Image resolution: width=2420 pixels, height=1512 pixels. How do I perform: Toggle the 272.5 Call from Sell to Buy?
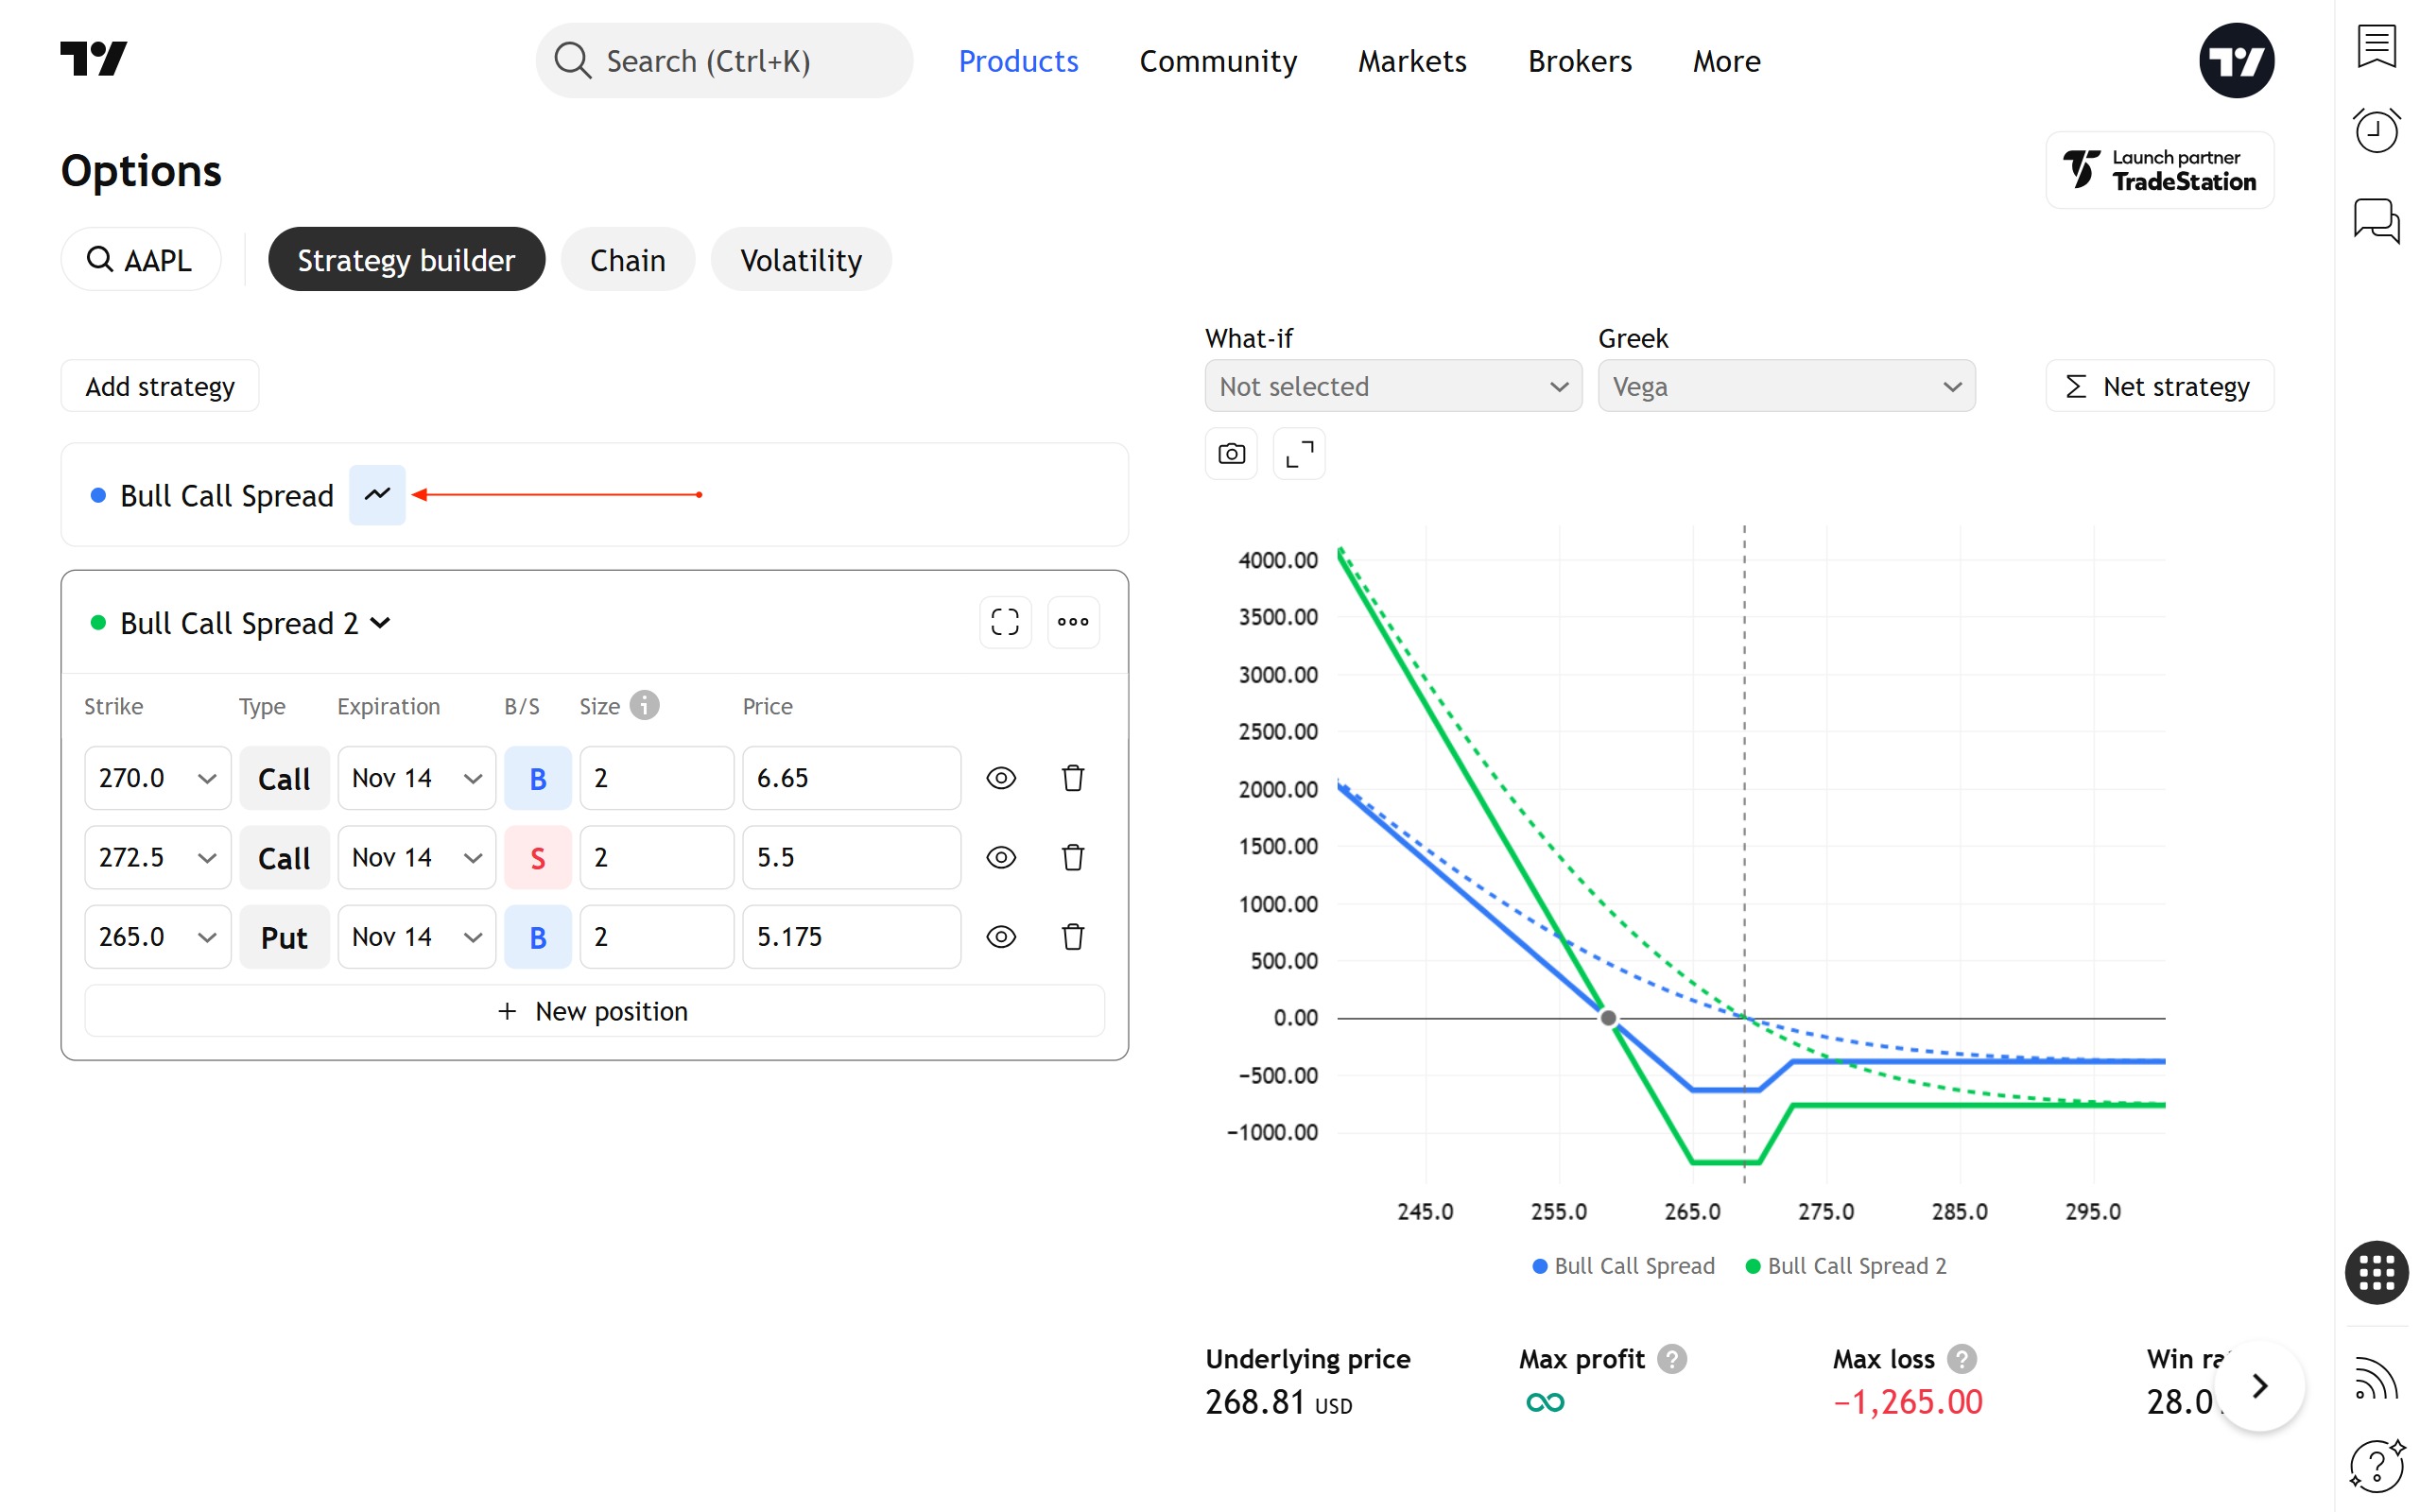537,857
